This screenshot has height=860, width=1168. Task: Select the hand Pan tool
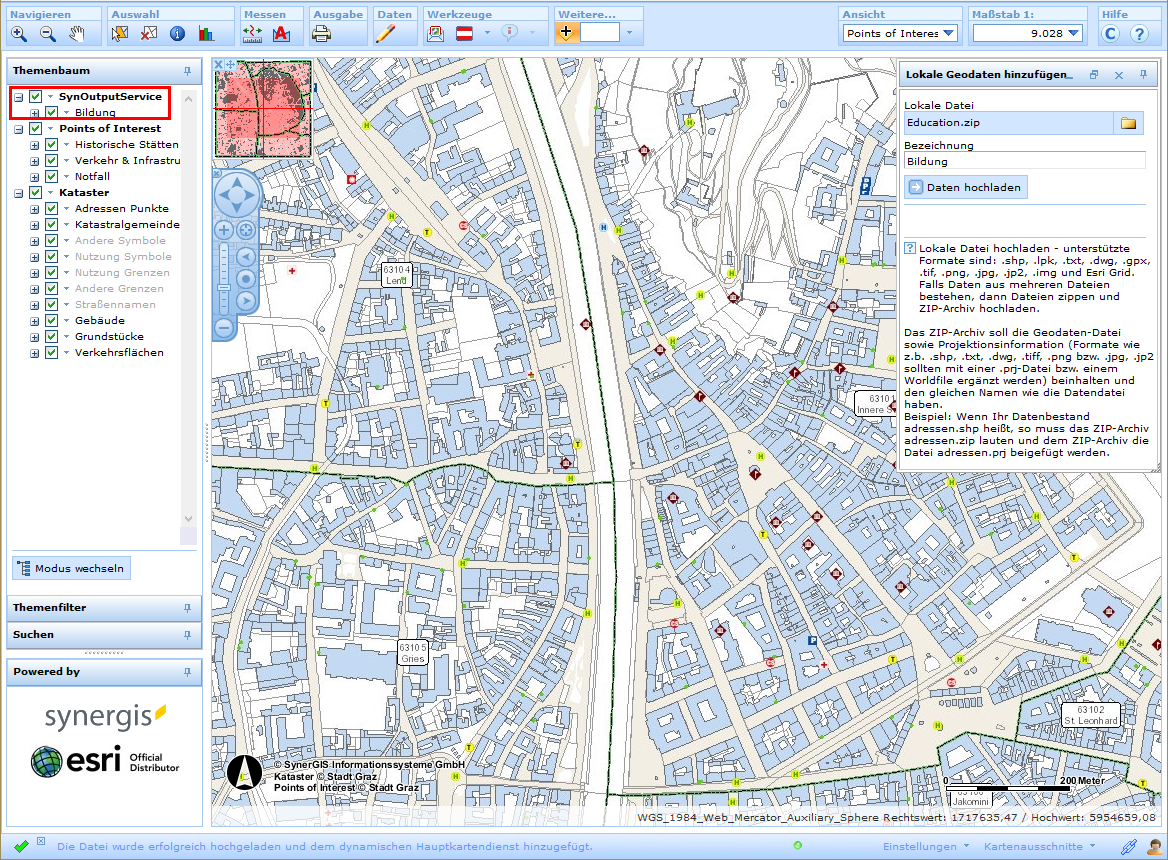pos(76,33)
